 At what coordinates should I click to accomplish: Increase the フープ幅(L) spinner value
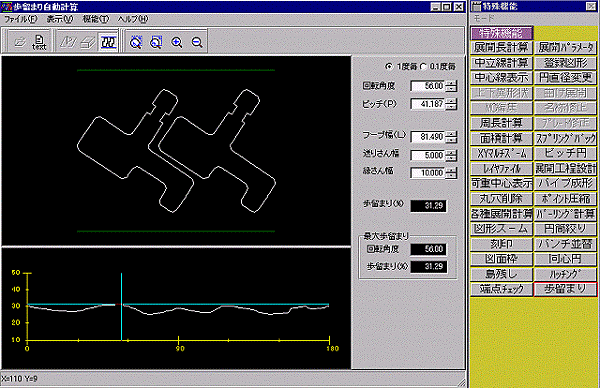point(452,134)
